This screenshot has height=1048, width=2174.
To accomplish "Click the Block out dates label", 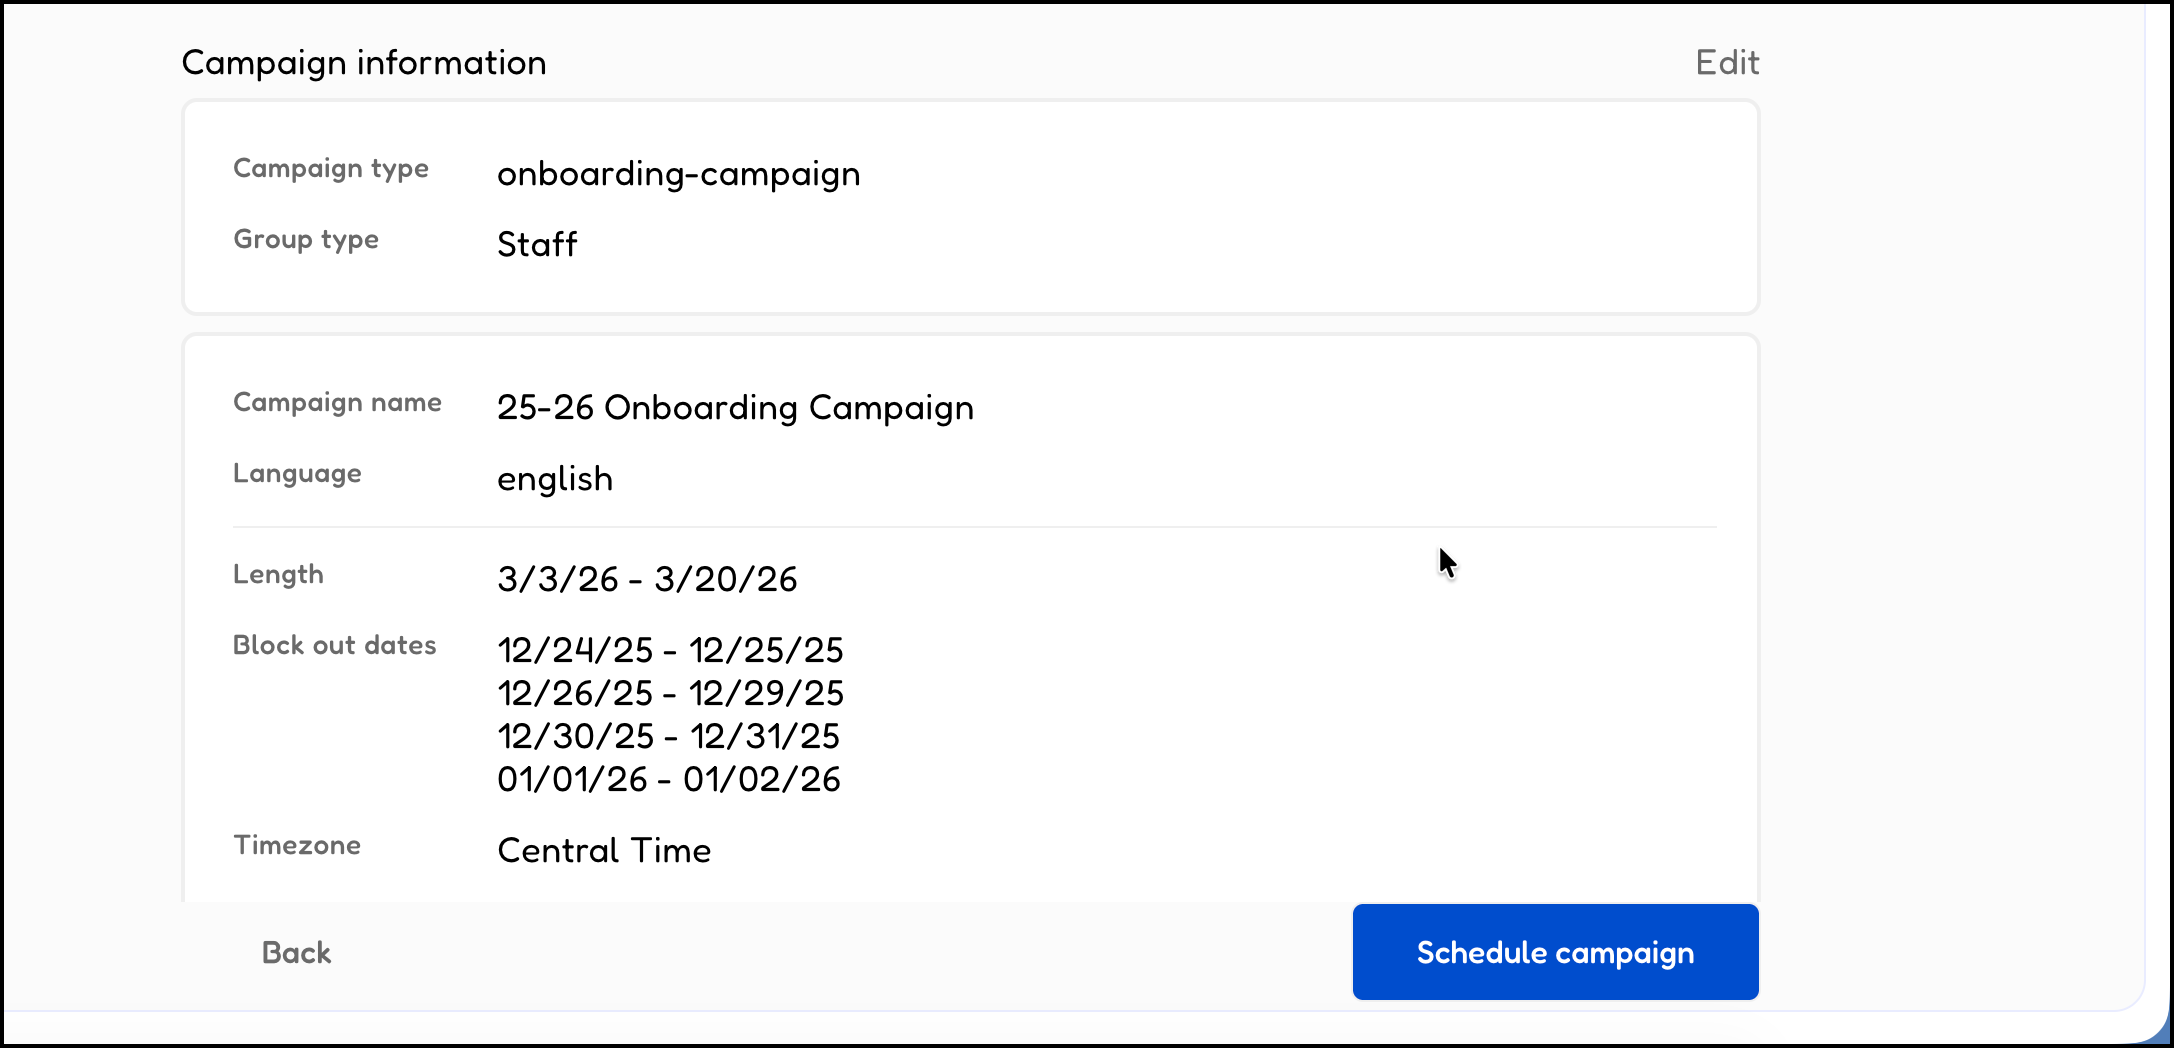I will (x=334, y=646).
